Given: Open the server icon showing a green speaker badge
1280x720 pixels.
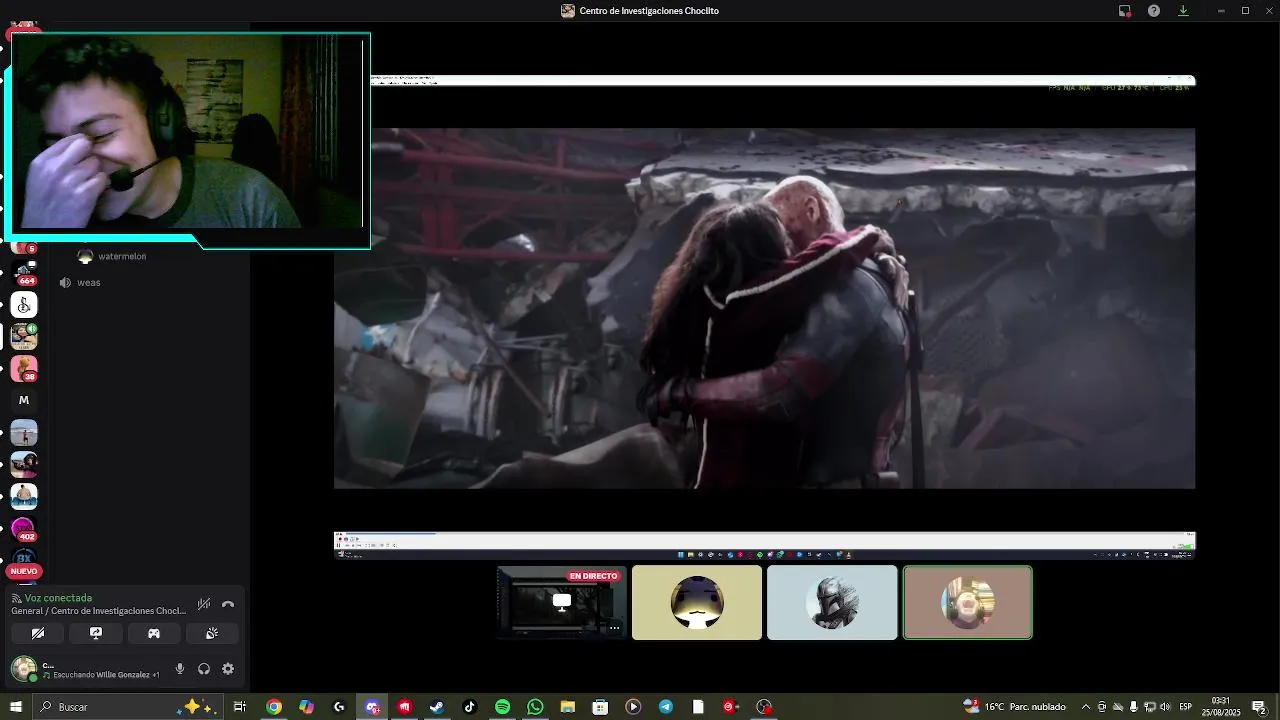Looking at the screenshot, I should tap(24, 336).
